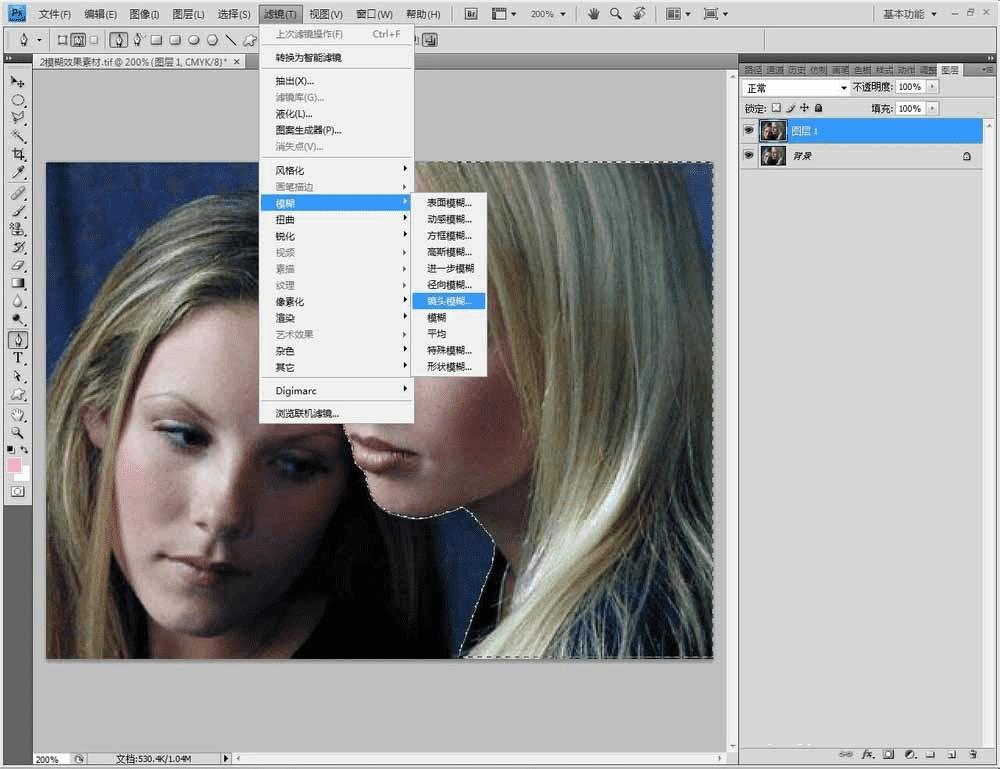Expand the 不透明度 opacity slider arrow
The width and height of the screenshot is (1000, 769).
[932, 87]
